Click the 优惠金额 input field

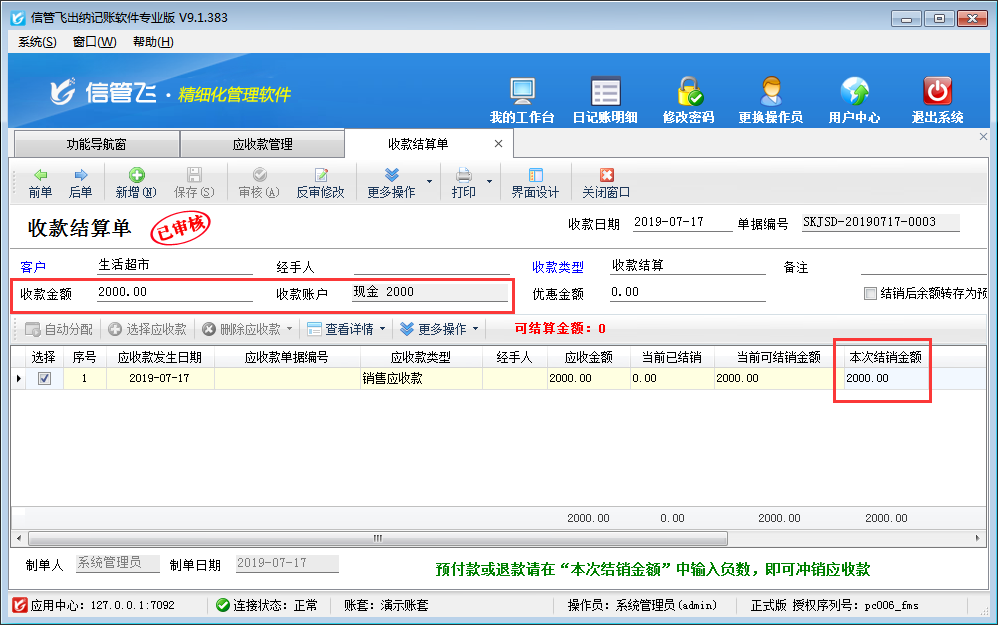coord(686,293)
